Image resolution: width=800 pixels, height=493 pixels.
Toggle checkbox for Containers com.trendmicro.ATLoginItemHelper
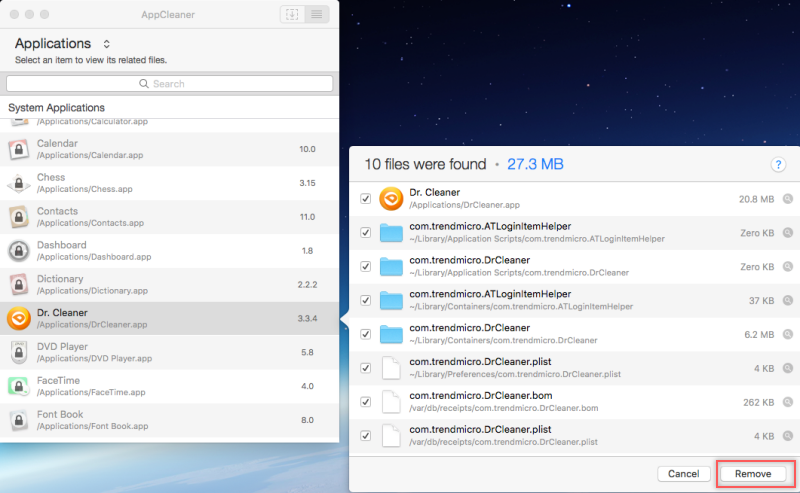[365, 300]
